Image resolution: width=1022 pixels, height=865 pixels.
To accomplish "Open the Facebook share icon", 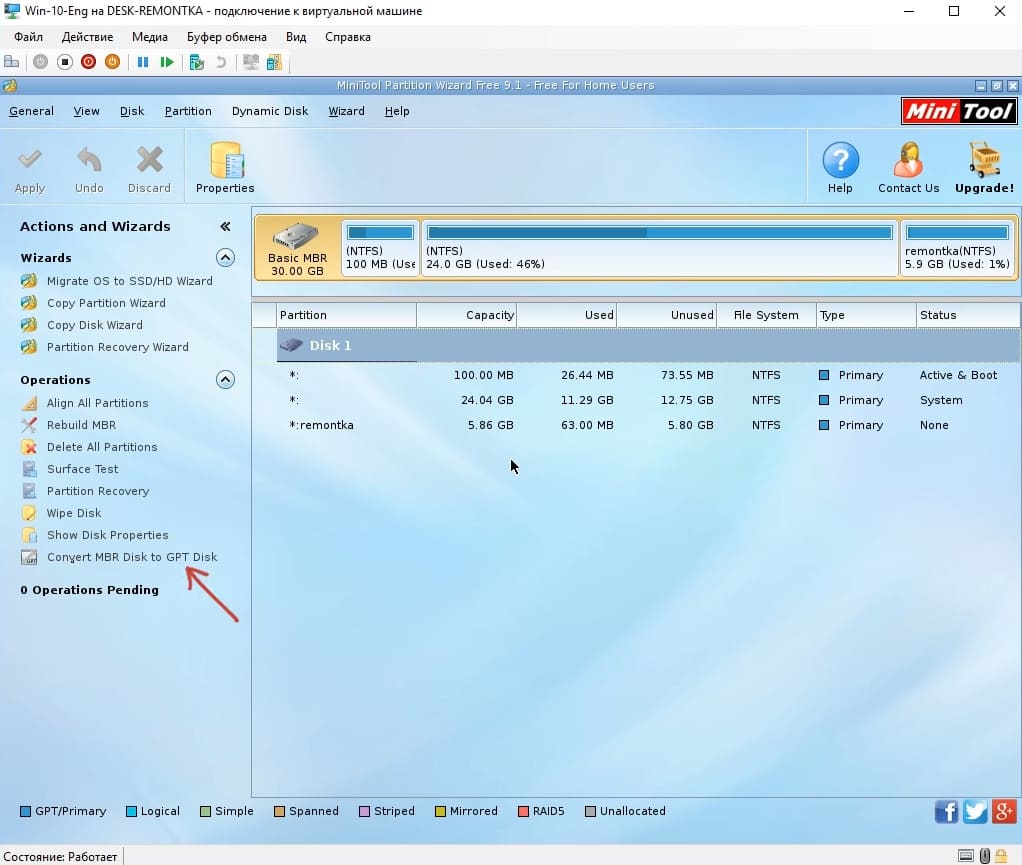I will tap(946, 812).
